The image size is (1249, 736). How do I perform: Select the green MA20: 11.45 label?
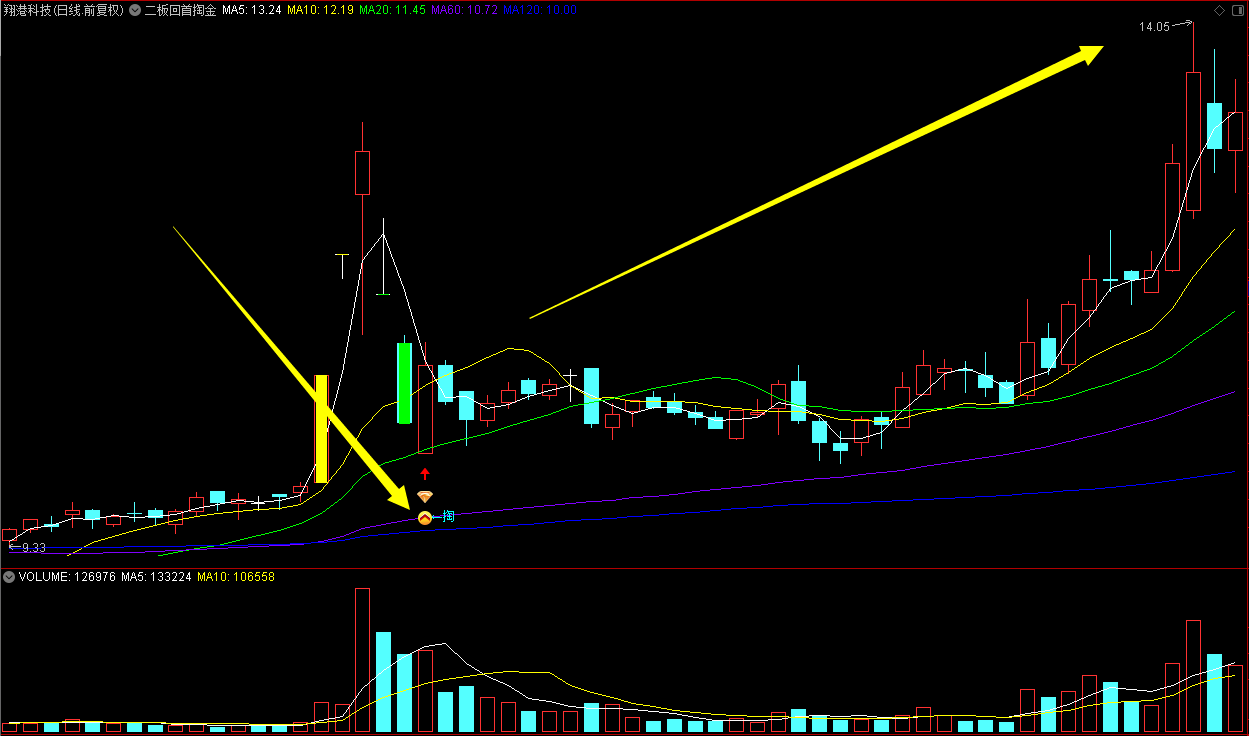392,10
